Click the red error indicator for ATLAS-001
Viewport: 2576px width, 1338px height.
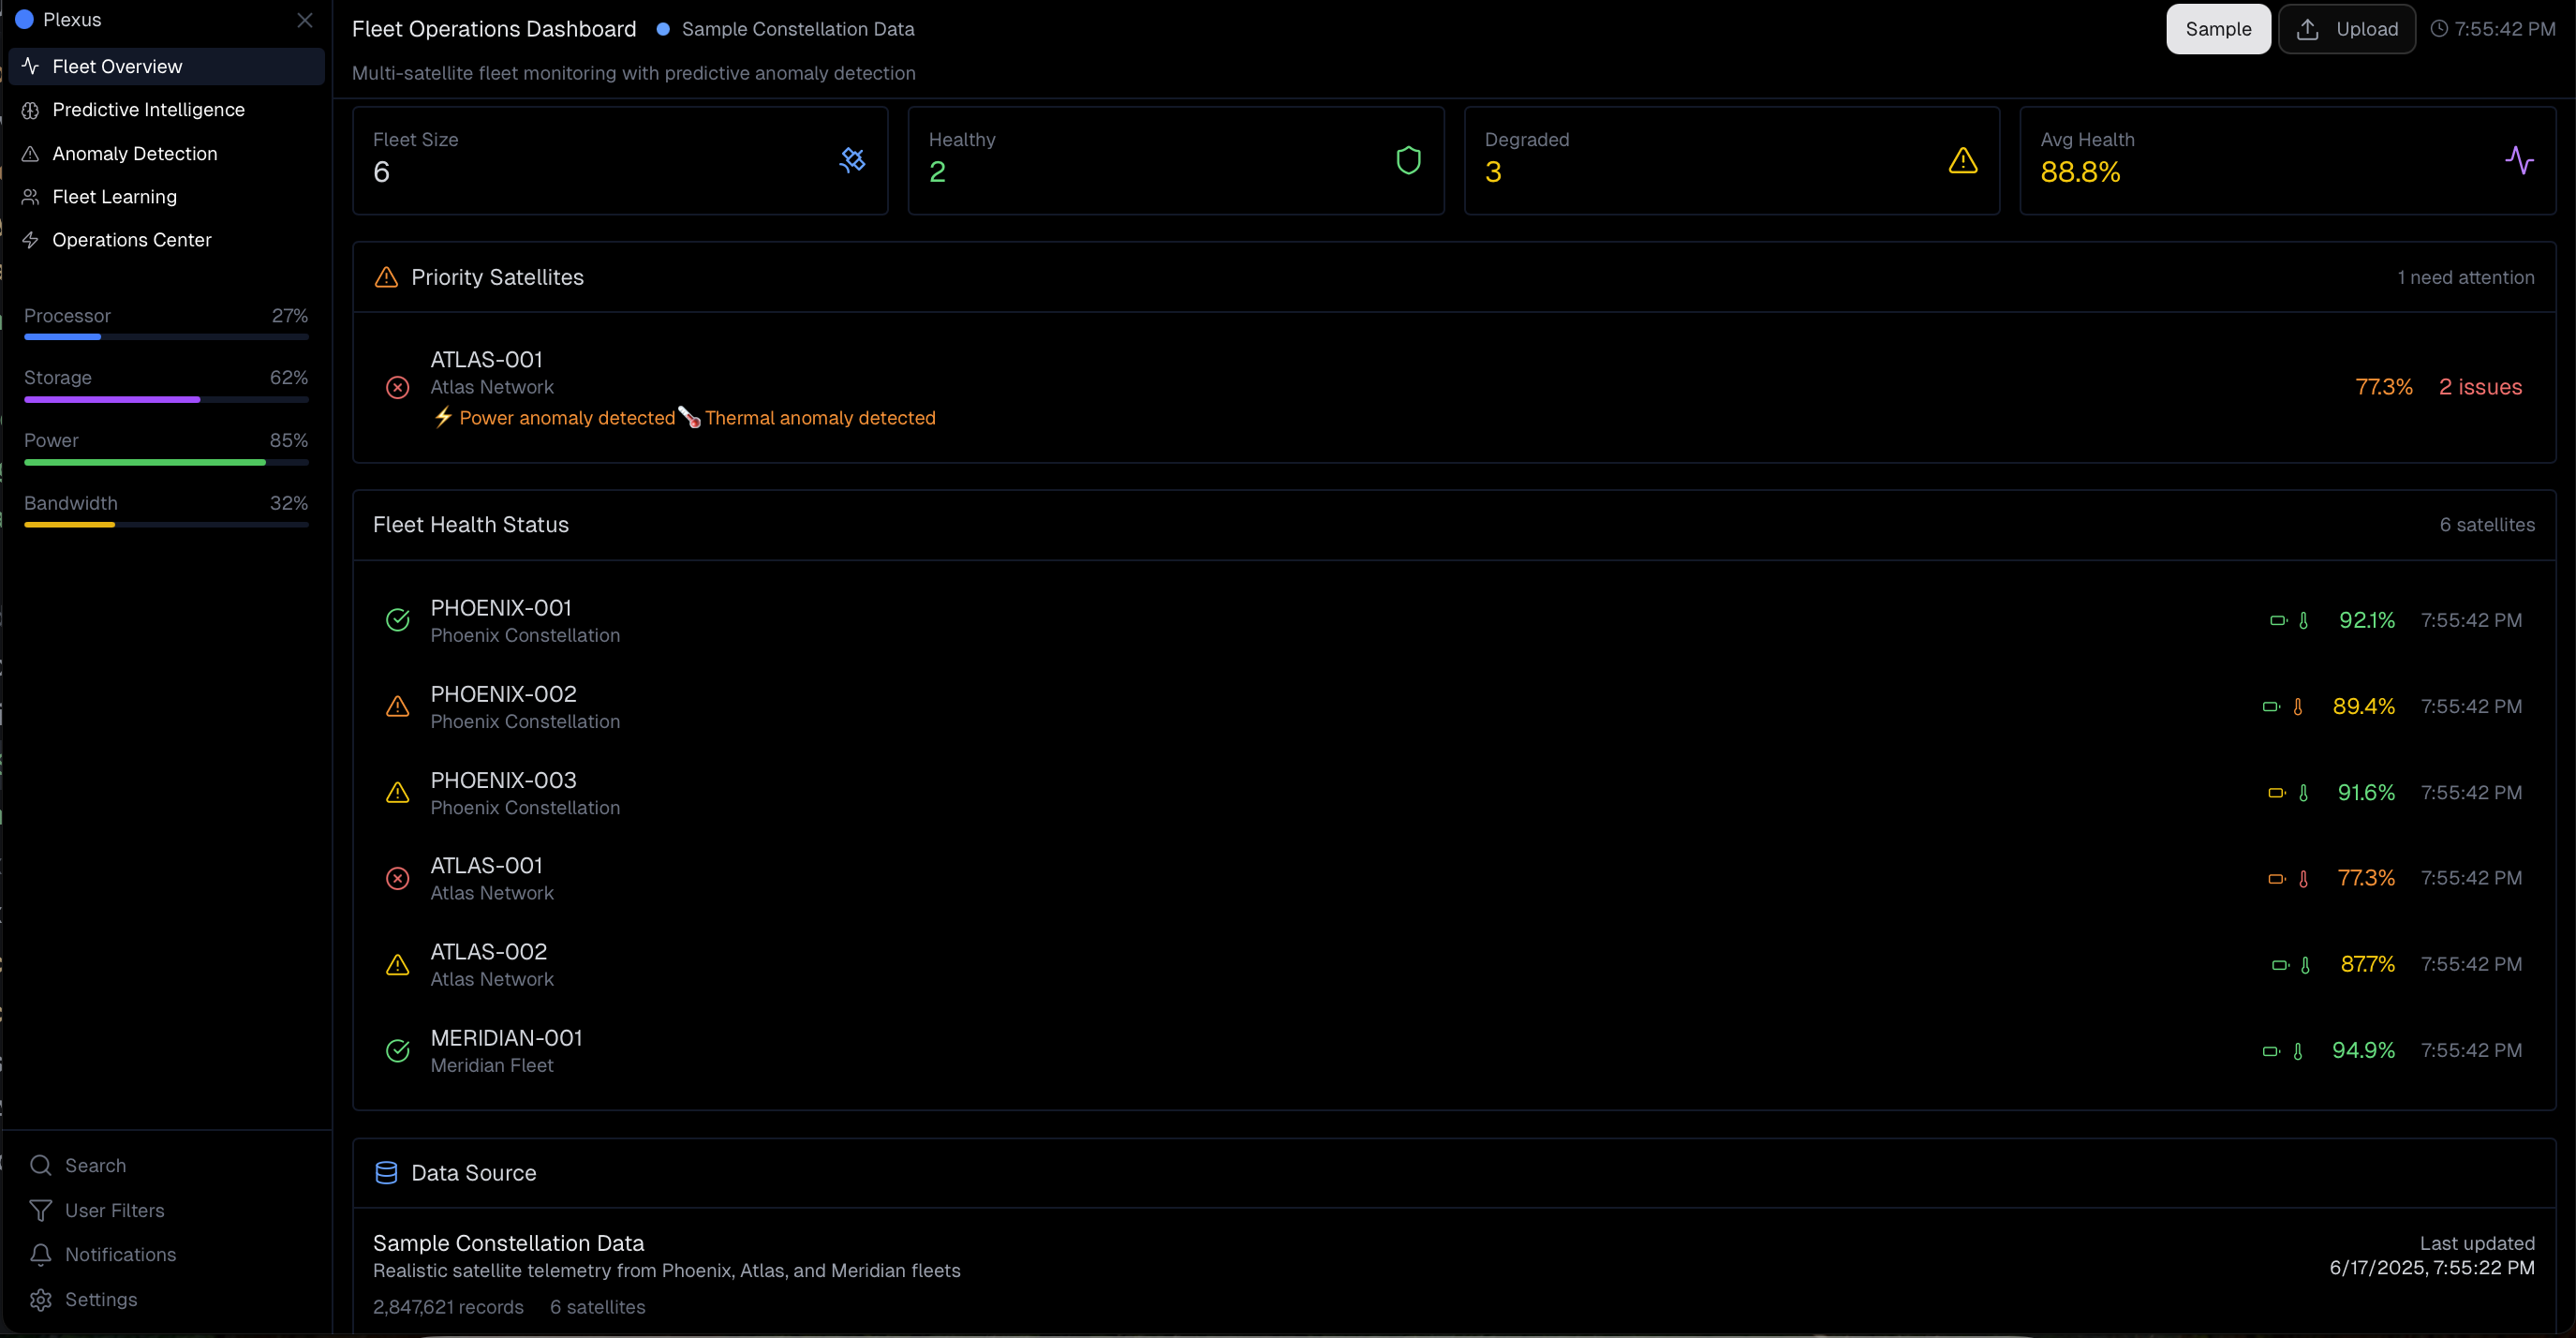[x=397, y=878]
